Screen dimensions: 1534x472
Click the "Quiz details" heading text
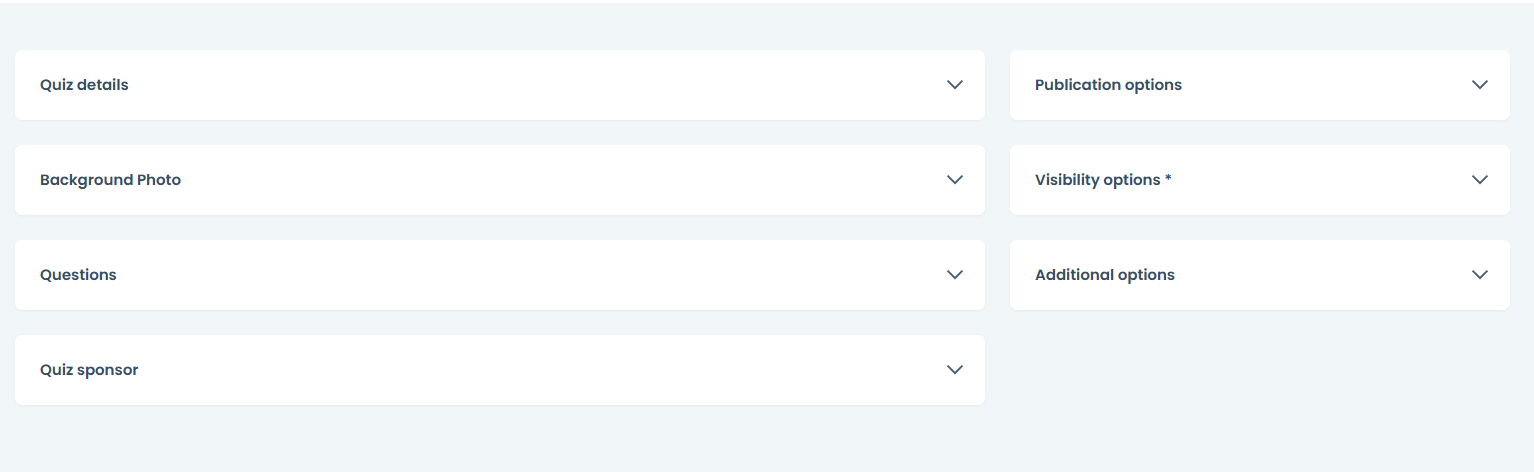[84, 85]
